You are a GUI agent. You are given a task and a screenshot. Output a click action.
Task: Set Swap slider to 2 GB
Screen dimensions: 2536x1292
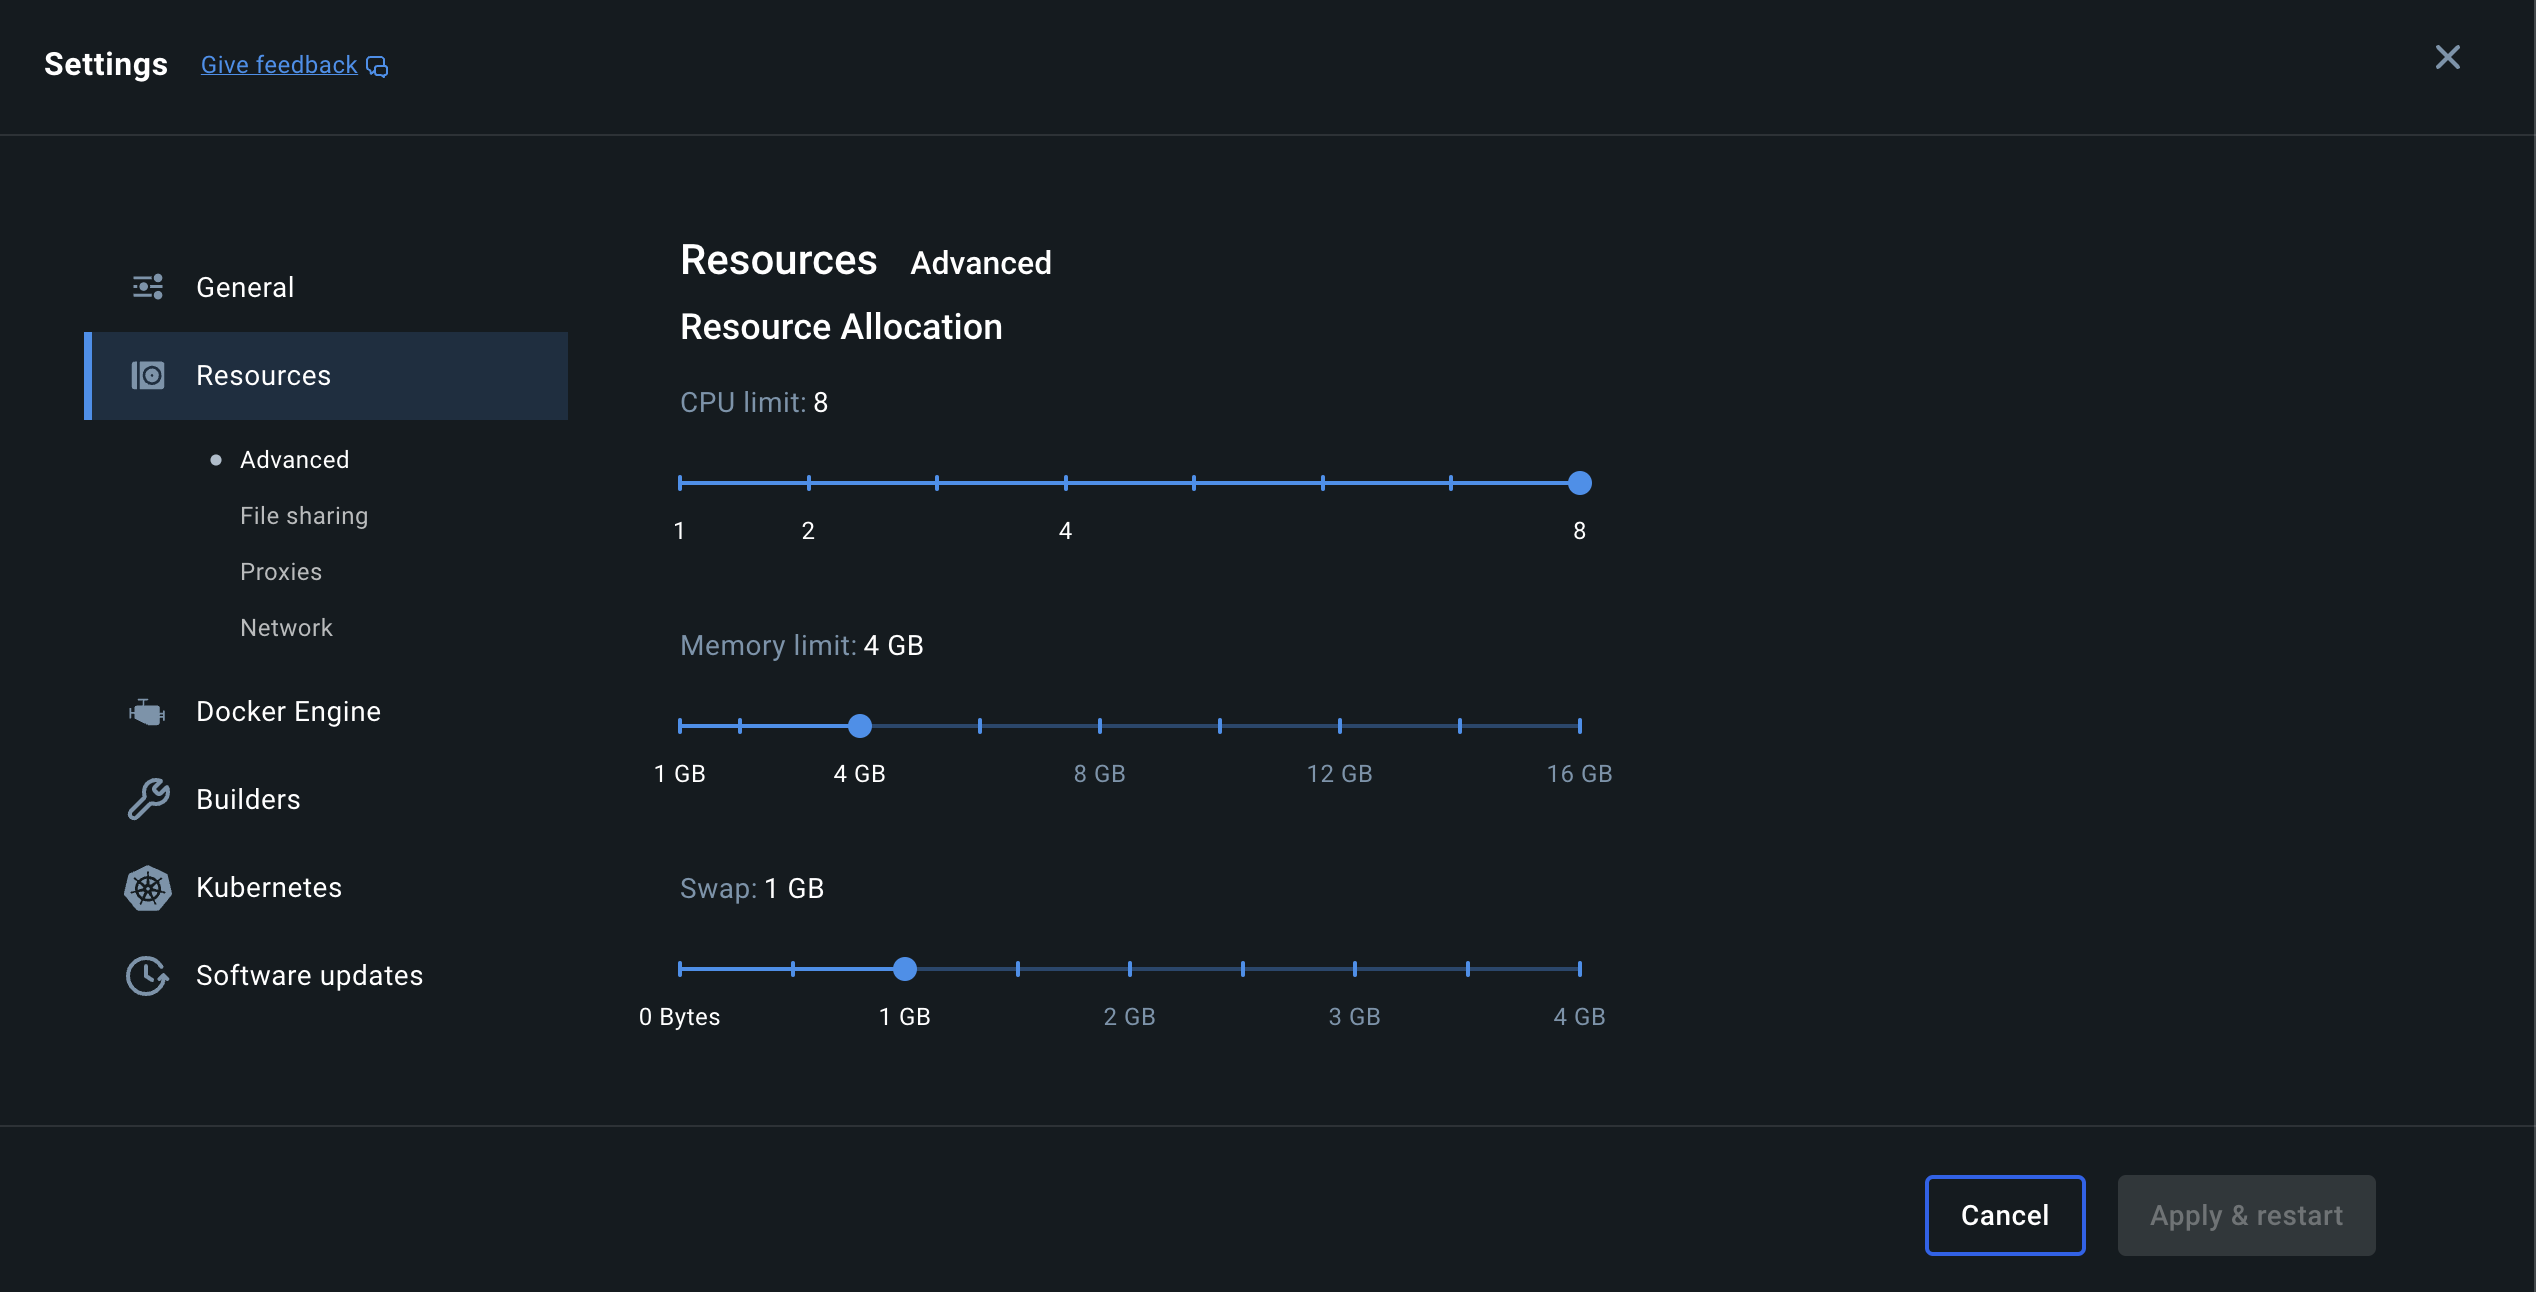tap(1130, 969)
